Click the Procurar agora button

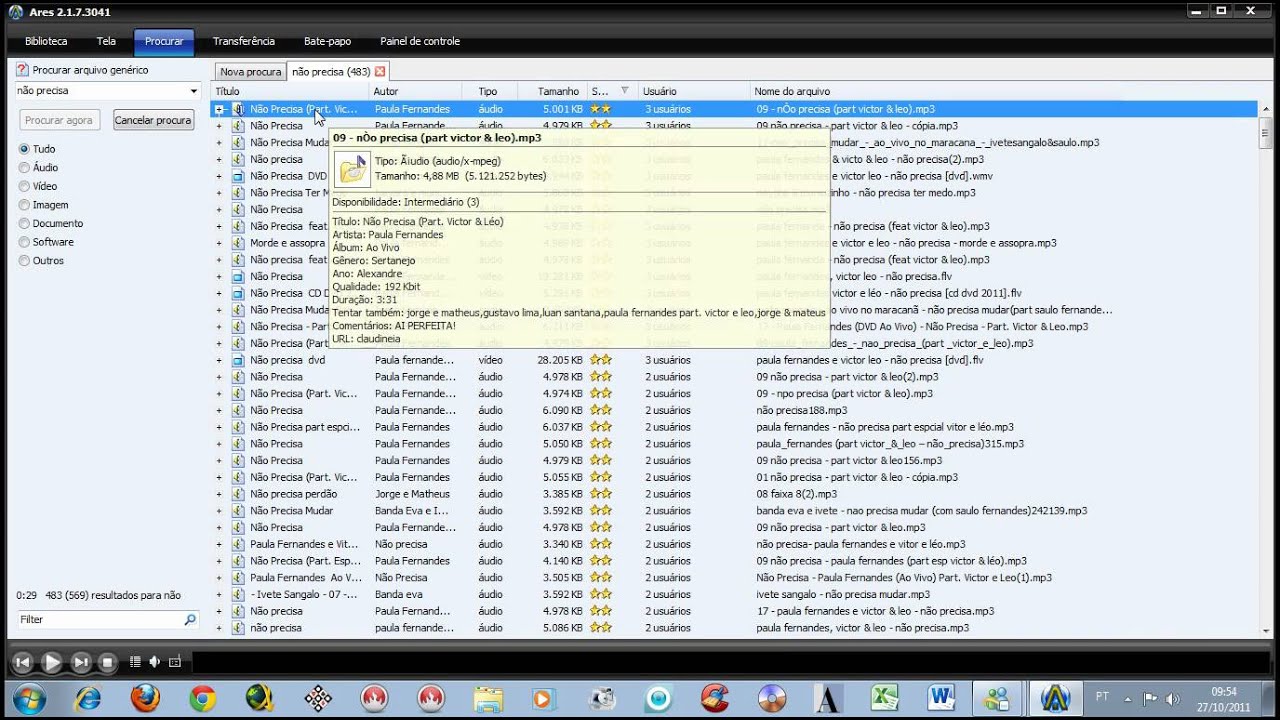(59, 120)
